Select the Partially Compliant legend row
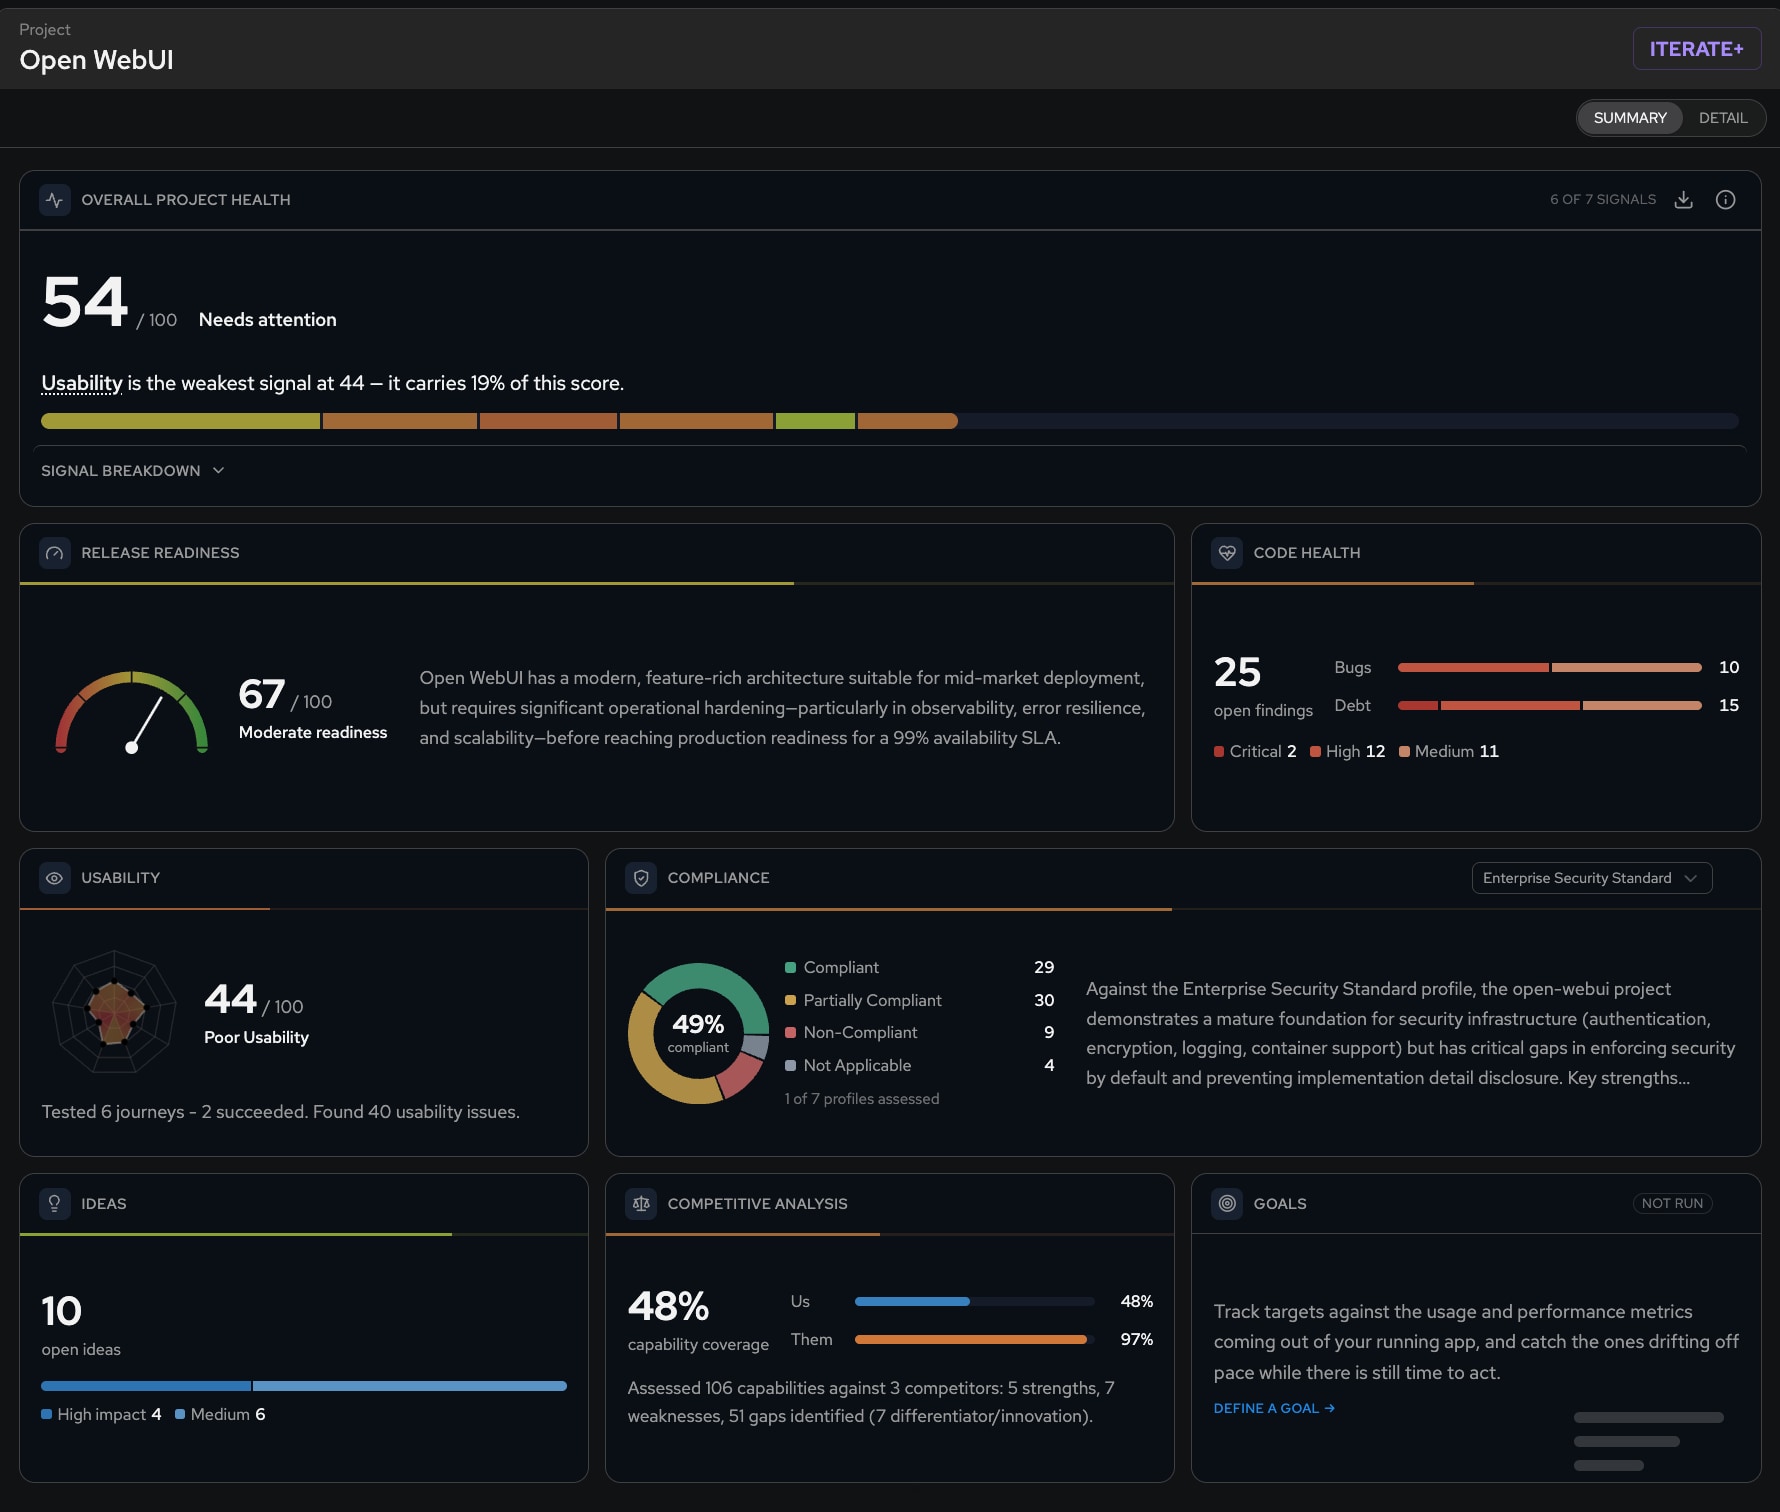 pyautogui.click(x=919, y=1000)
